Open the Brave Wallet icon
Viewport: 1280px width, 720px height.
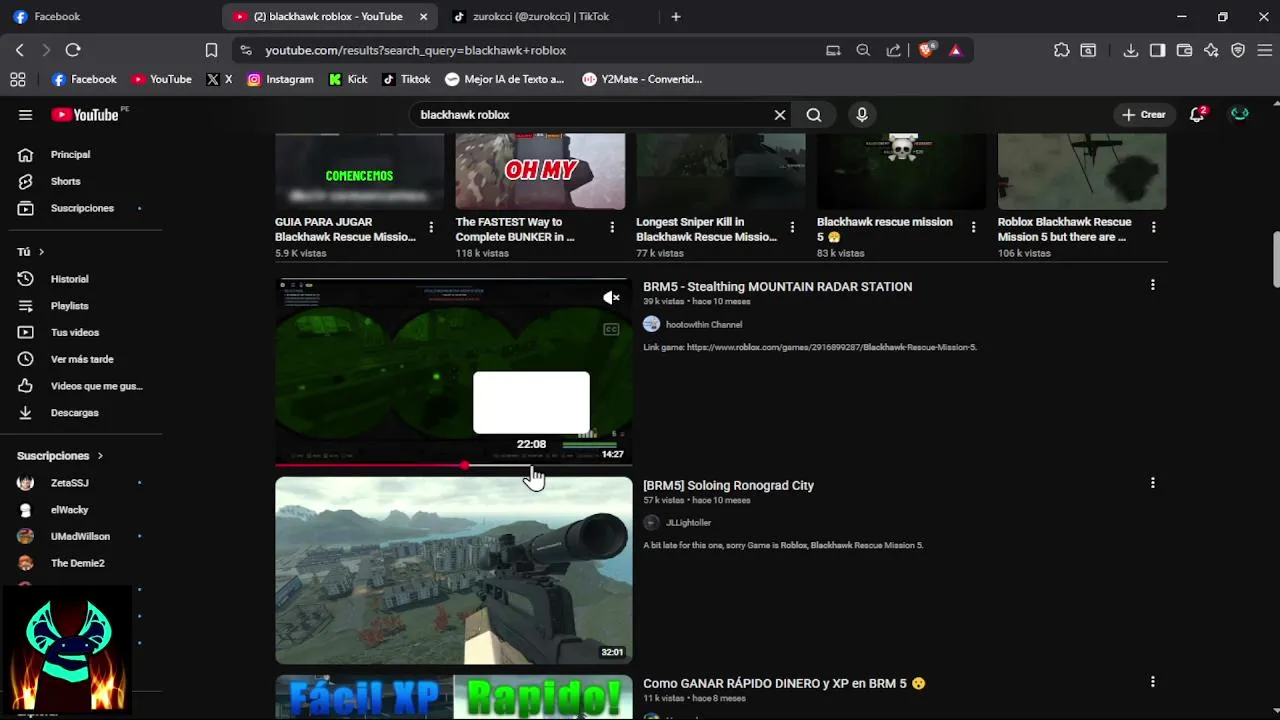coord(1184,50)
